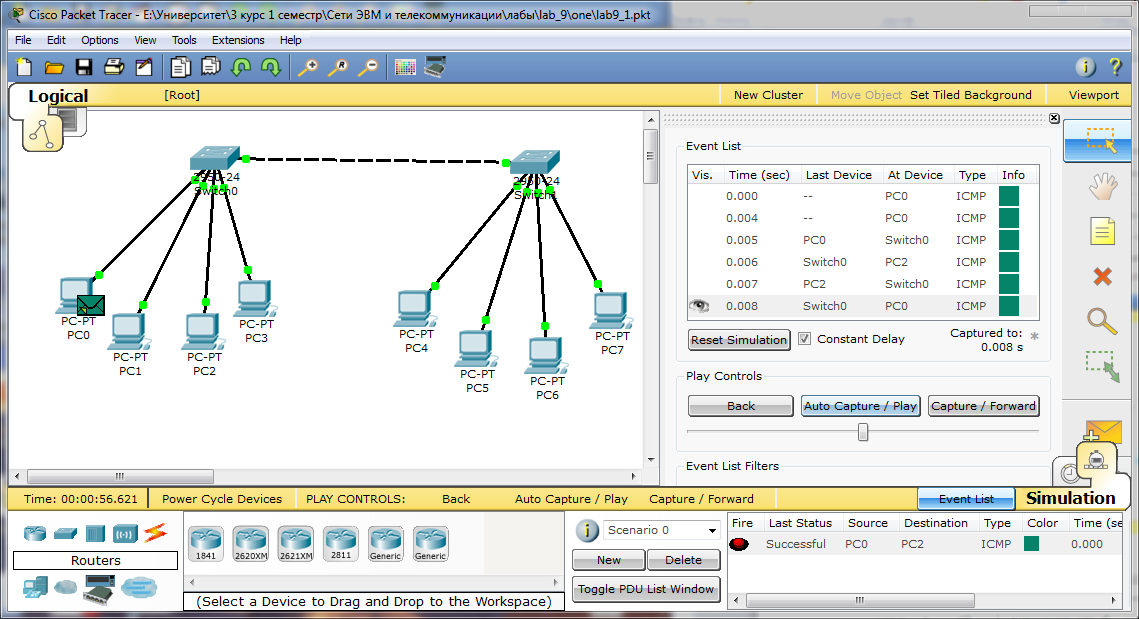Select the End Devices category icon
This screenshot has width=1139, height=619.
click(x=35, y=586)
